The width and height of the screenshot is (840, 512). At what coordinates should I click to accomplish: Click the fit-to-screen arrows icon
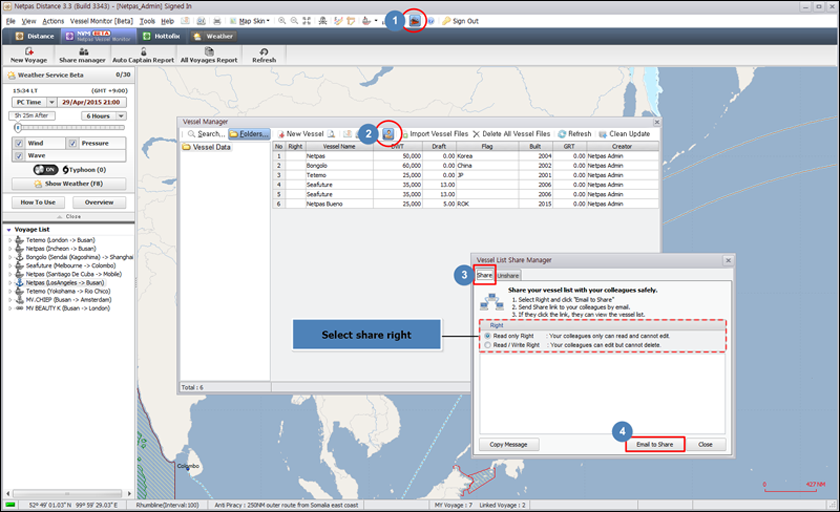pyautogui.click(x=306, y=21)
